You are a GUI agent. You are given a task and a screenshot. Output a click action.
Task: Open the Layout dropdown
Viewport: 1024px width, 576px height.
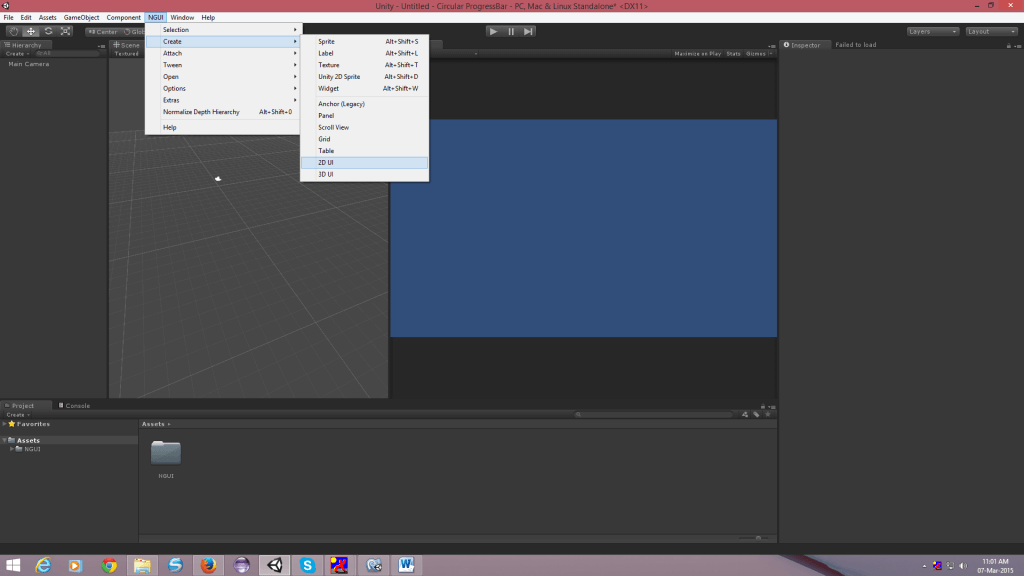click(x=991, y=31)
